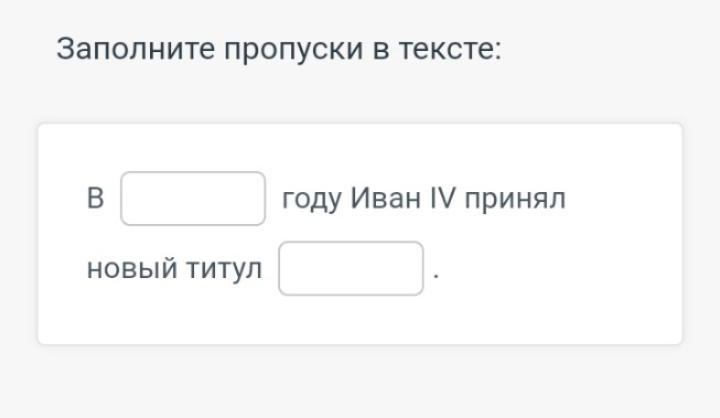Image resolution: width=720 pixels, height=418 pixels.
Task: Select the word "Заполните" in the heading
Action: 135,49
